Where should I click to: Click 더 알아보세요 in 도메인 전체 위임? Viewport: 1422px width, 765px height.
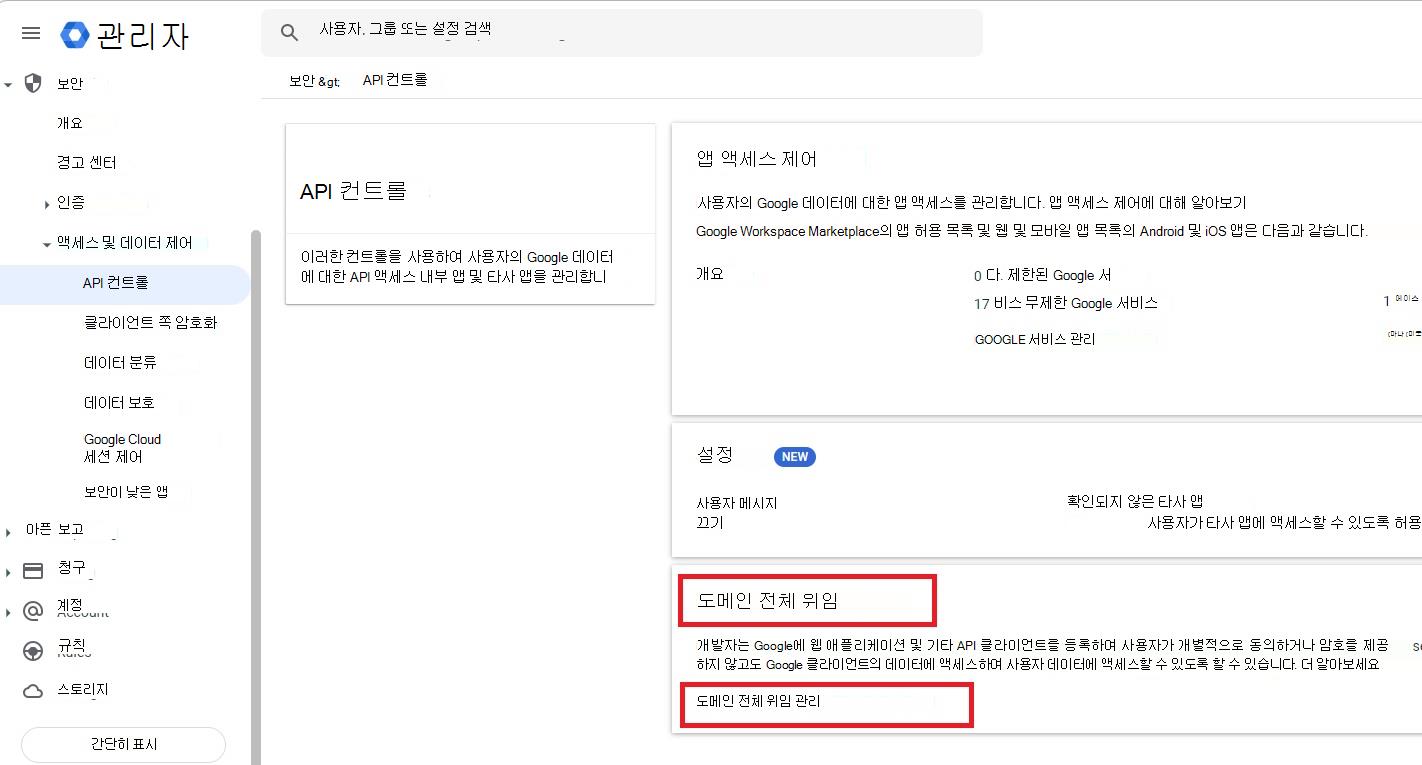(x=1341, y=664)
